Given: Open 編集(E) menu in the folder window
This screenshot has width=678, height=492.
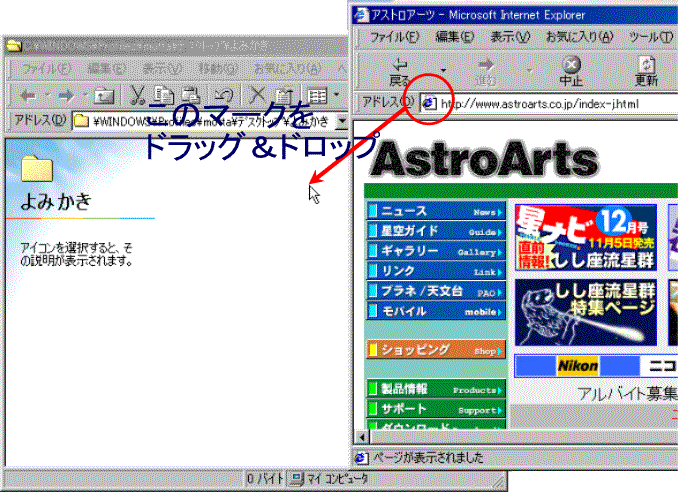Looking at the screenshot, I should 106,68.
